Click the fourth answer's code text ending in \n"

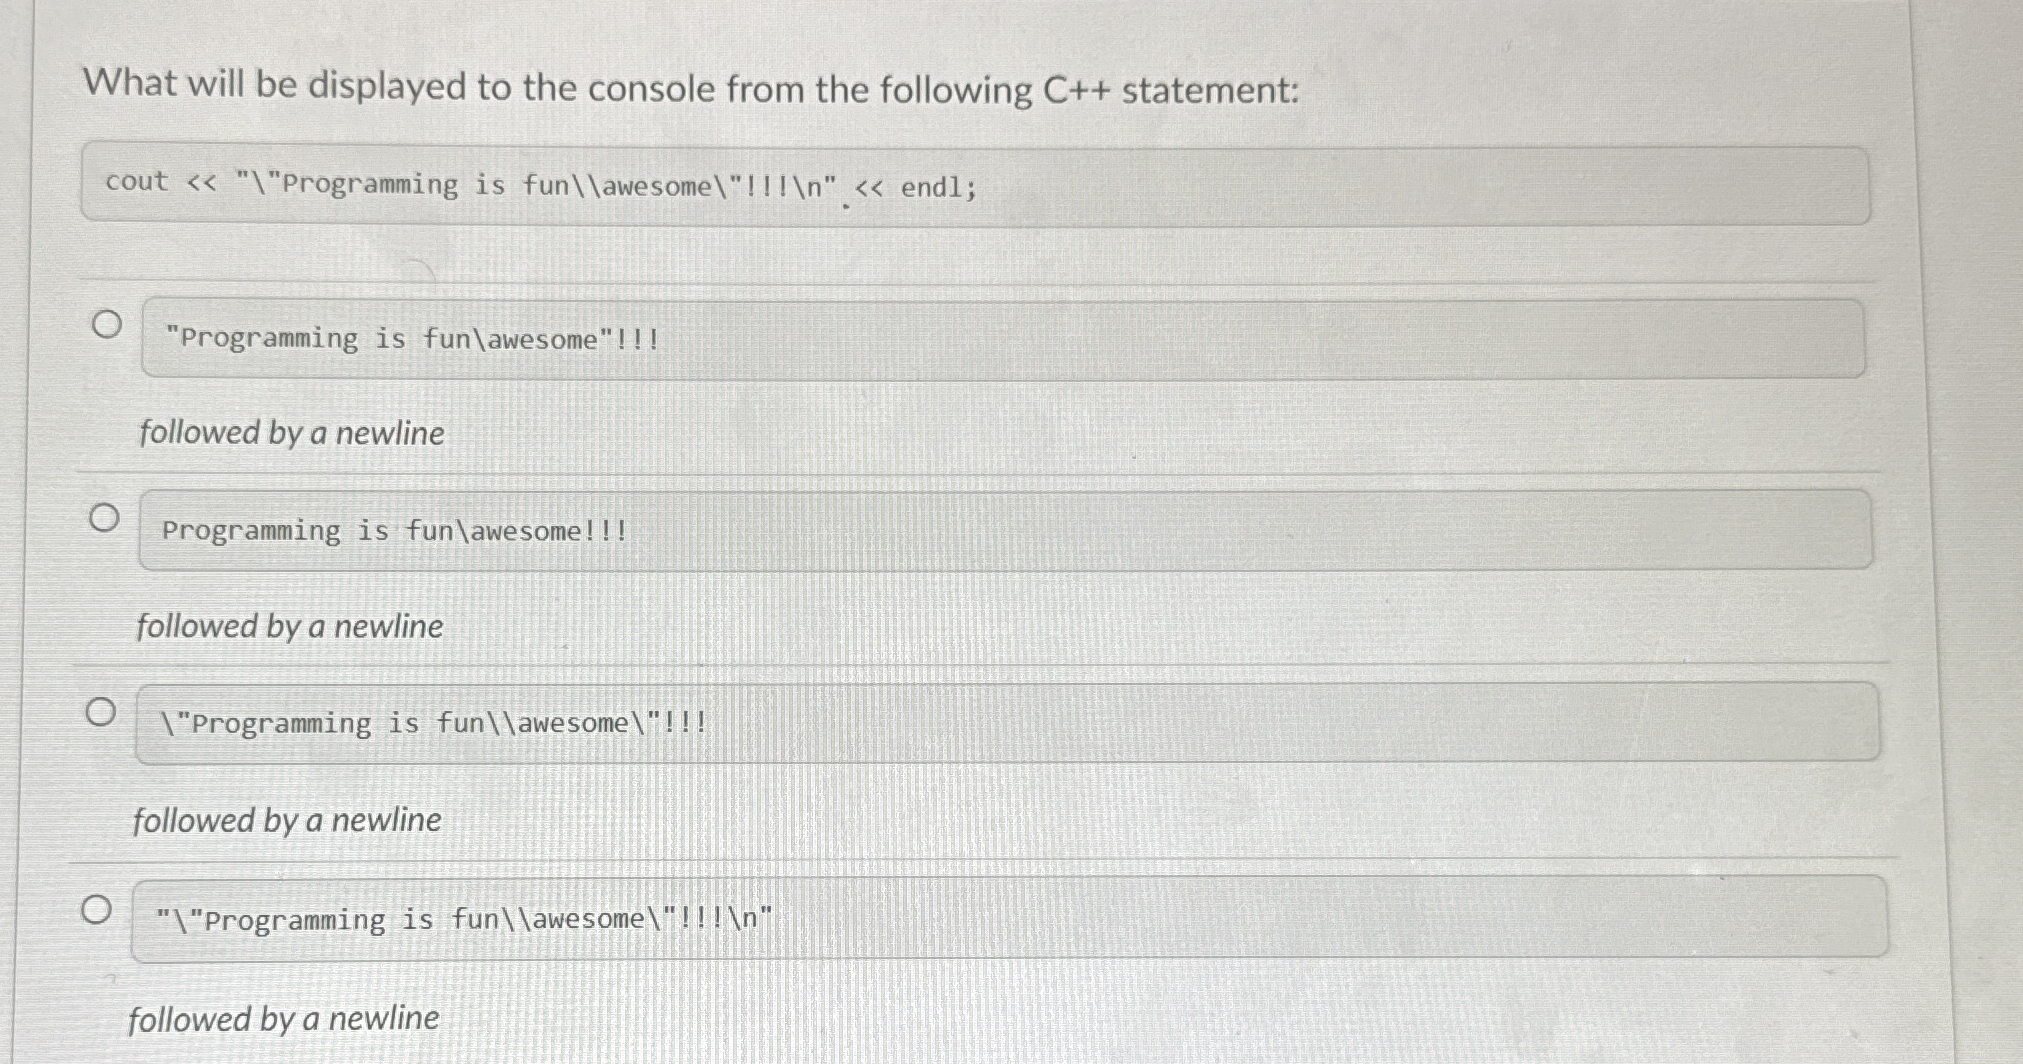[464, 919]
